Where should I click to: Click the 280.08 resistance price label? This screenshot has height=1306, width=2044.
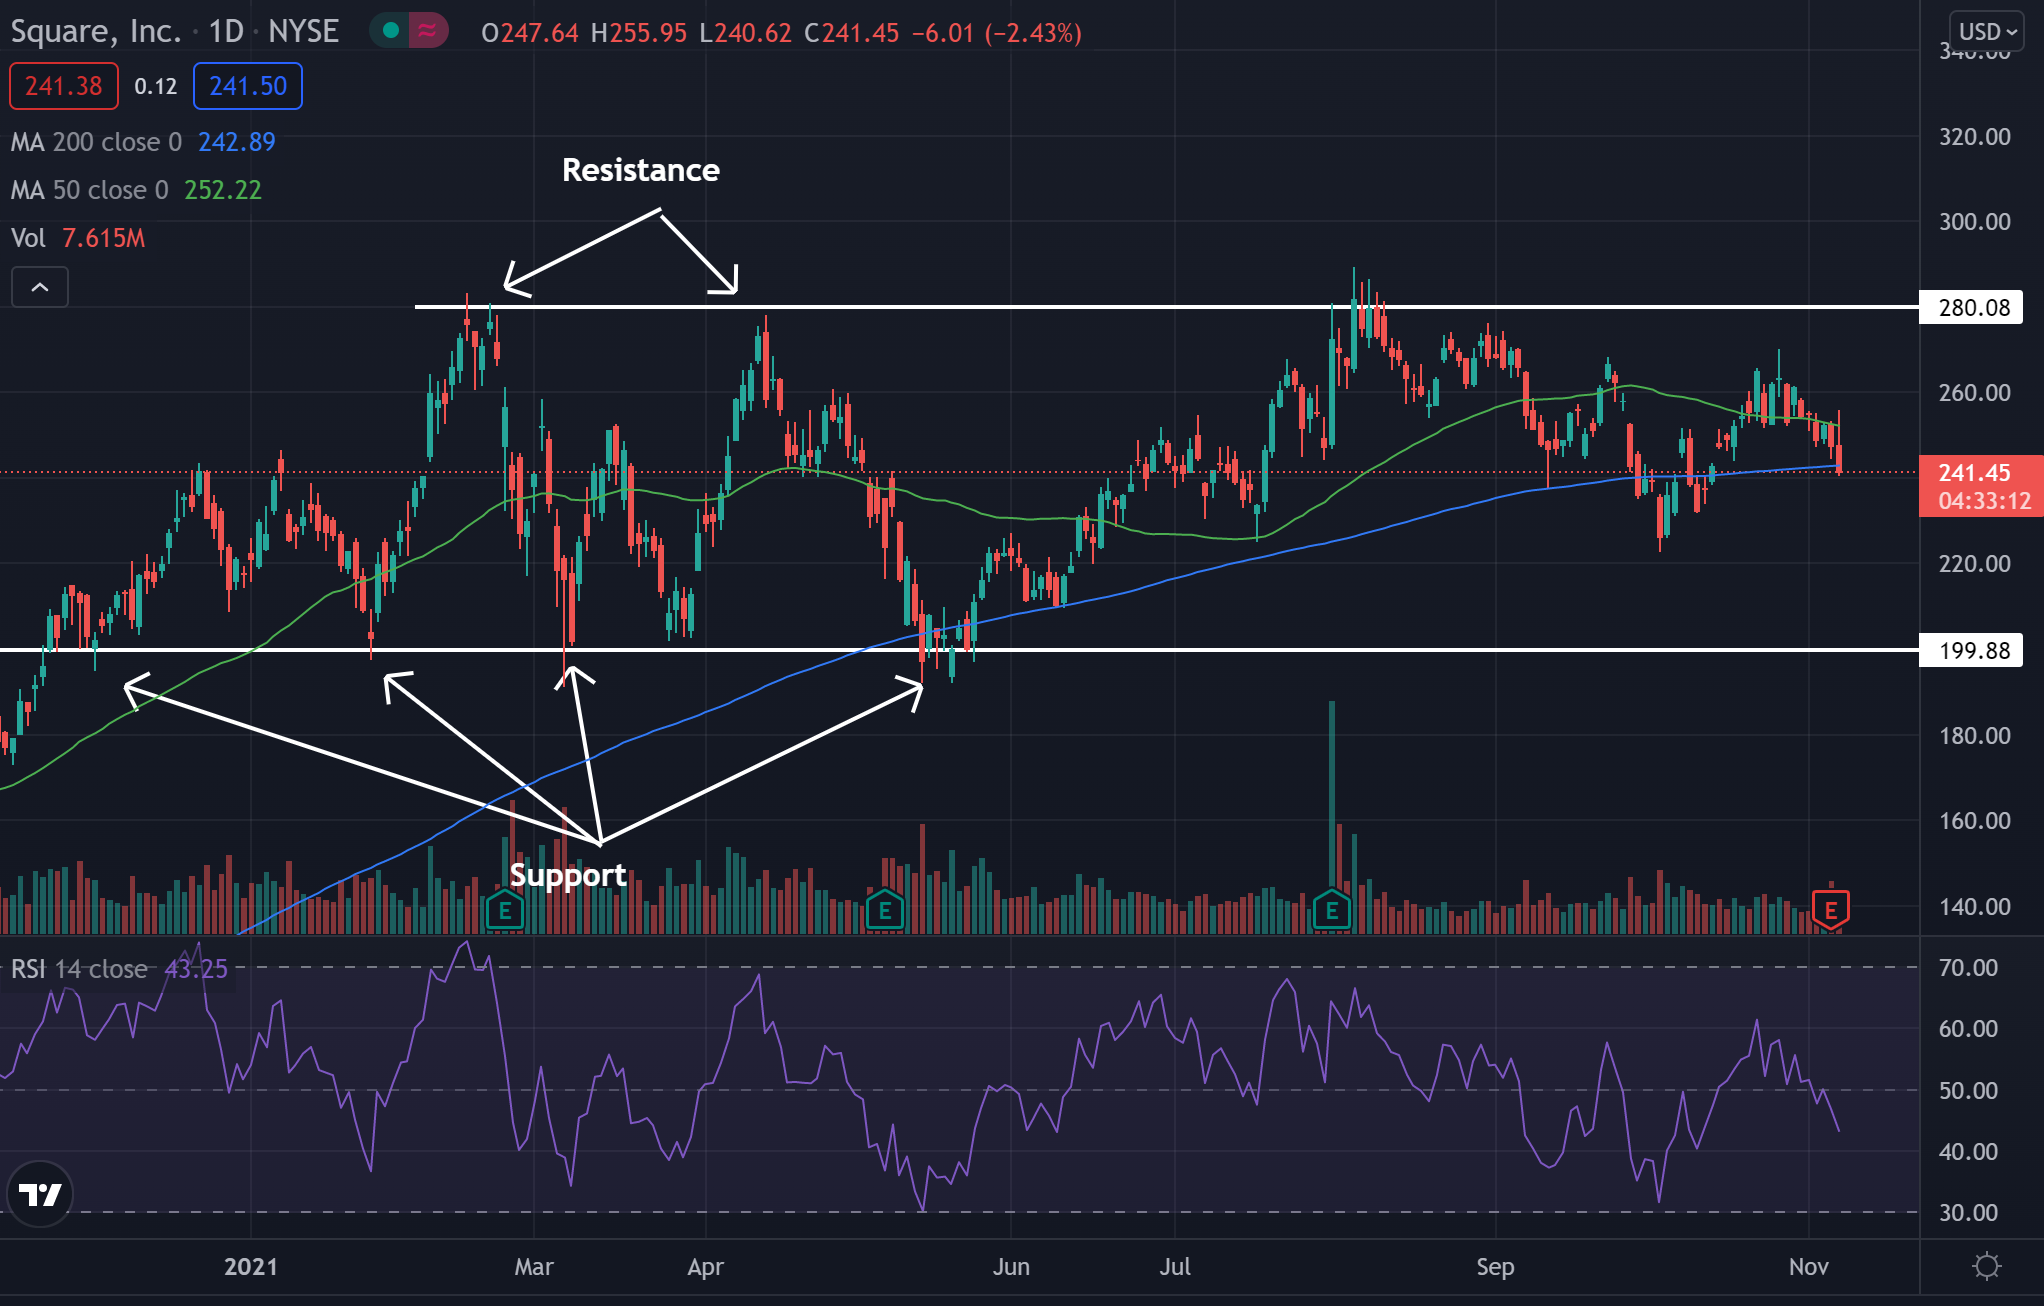(x=1971, y=307)
